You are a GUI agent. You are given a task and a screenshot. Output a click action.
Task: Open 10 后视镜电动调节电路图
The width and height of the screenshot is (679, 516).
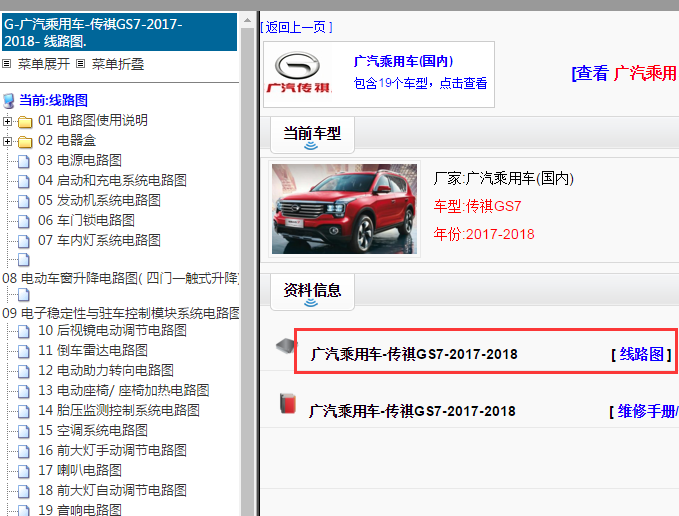[x=112, y=330]
